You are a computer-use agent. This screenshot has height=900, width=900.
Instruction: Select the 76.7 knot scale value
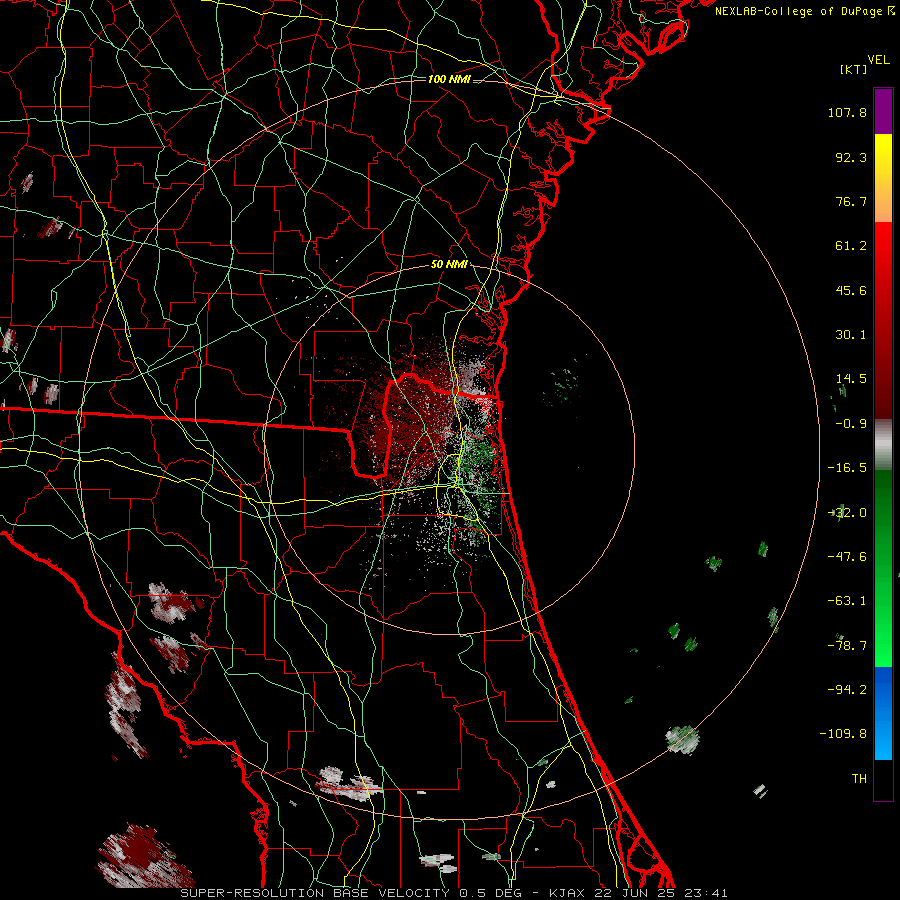tap(851, 201)
